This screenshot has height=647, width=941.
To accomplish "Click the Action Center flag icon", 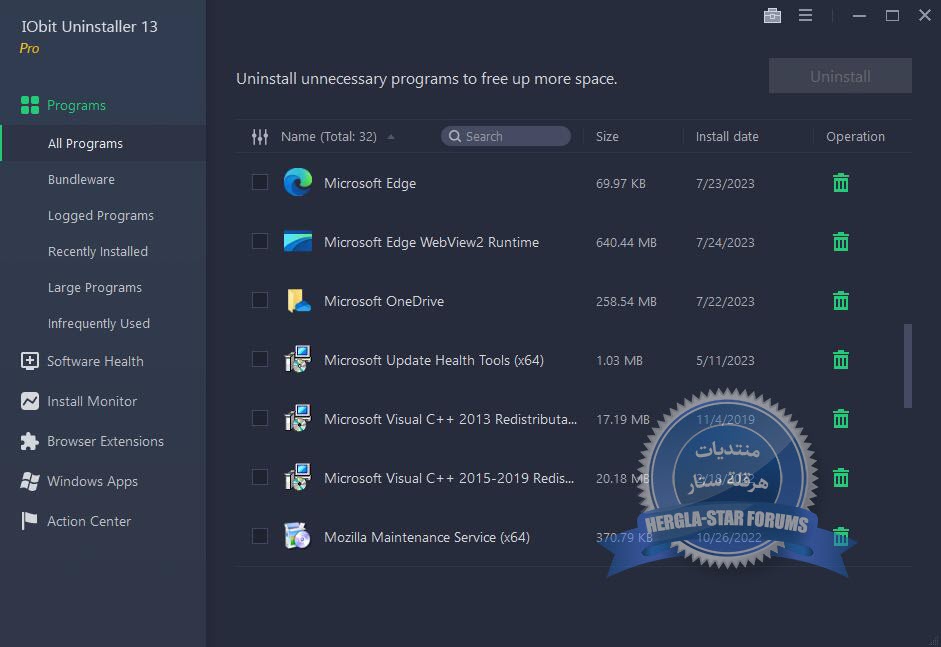I will click(x=29, y=521).
